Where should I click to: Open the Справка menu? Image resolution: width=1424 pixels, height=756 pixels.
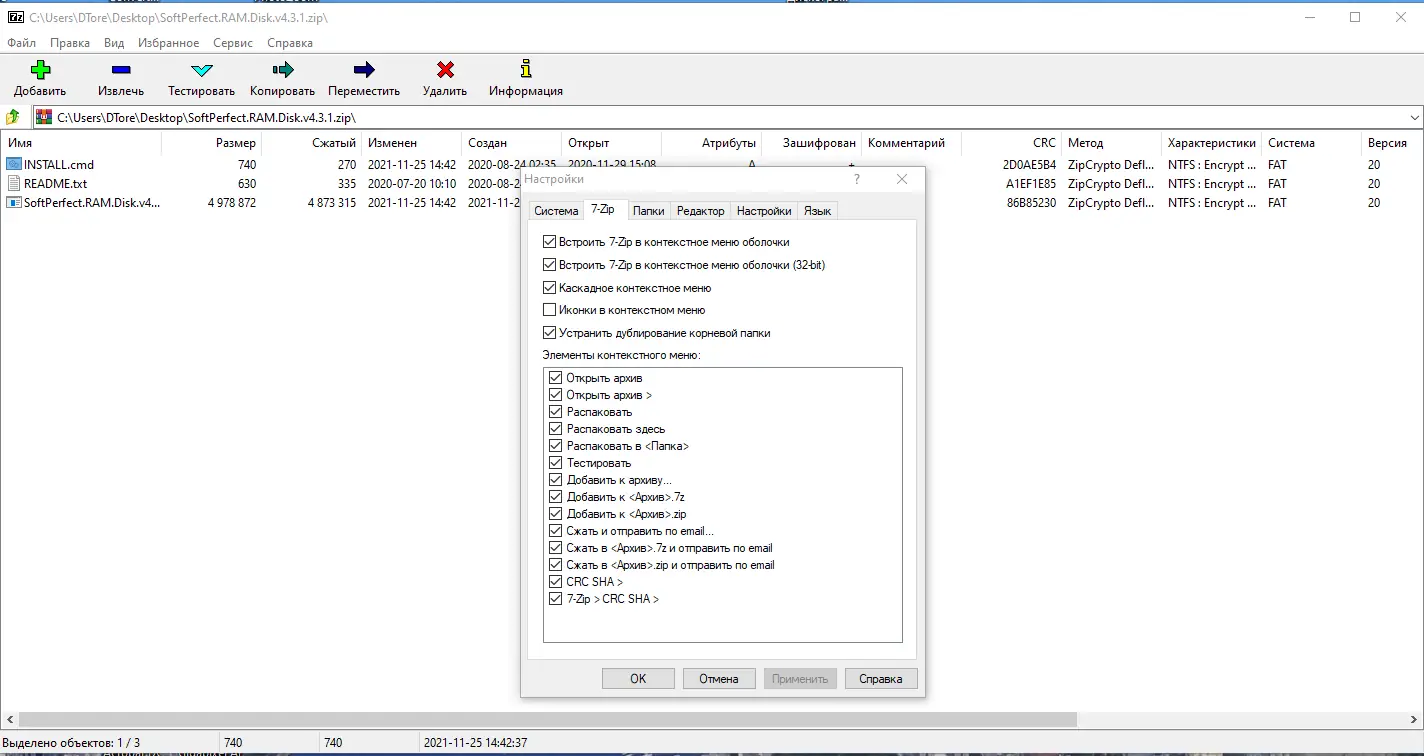[x=290, y=43]
